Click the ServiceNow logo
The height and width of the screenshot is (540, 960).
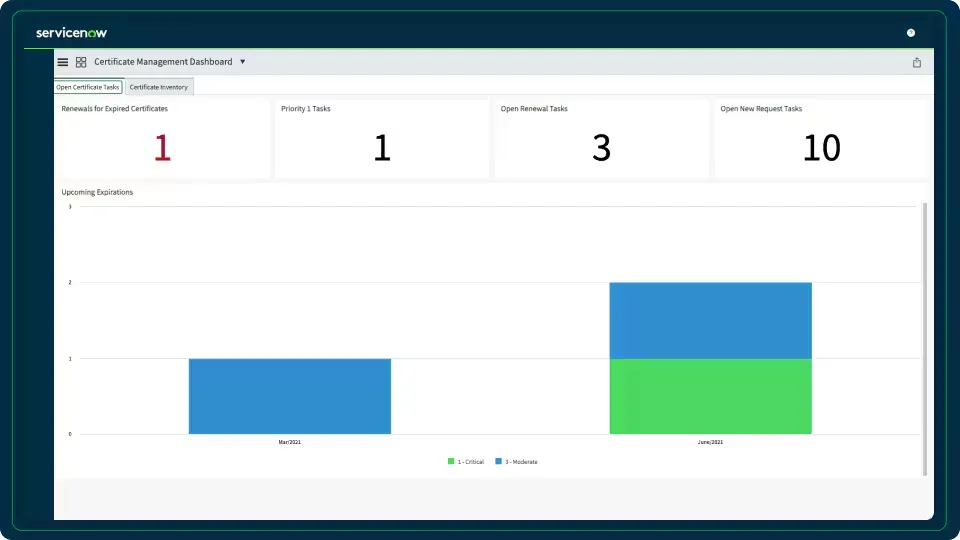(71, 33)
